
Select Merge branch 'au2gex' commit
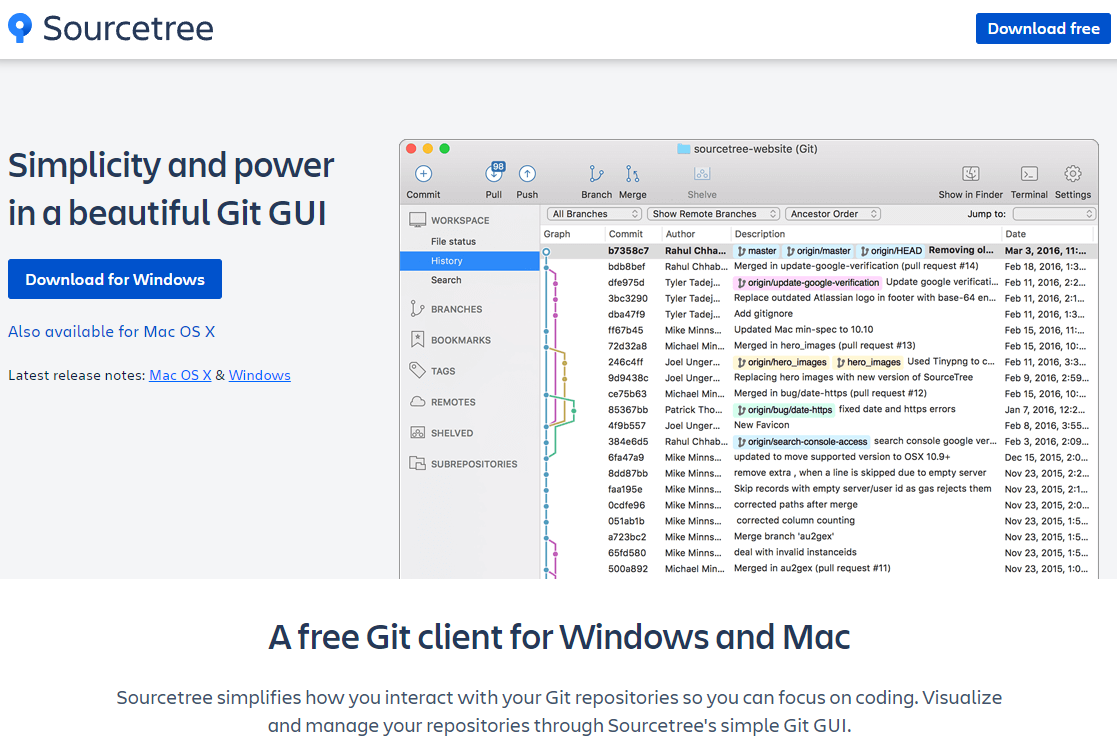(784, 536)
